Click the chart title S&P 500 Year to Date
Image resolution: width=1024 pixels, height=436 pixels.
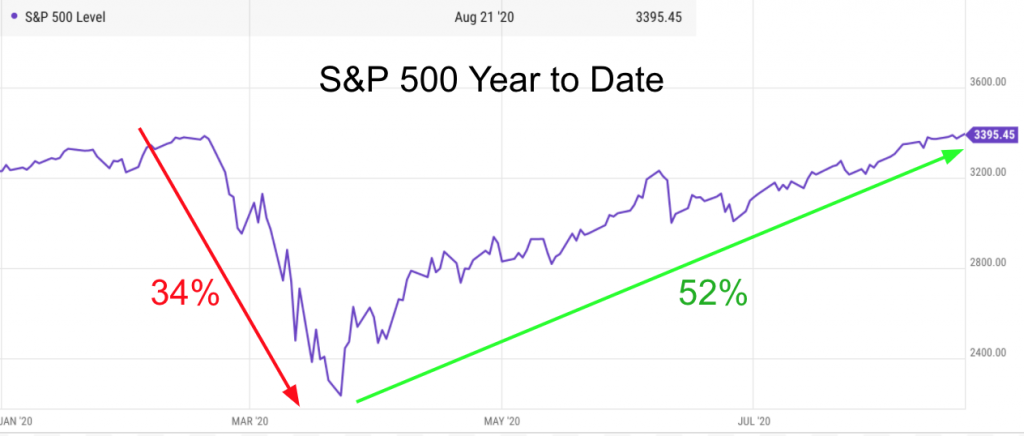(492, 82)
